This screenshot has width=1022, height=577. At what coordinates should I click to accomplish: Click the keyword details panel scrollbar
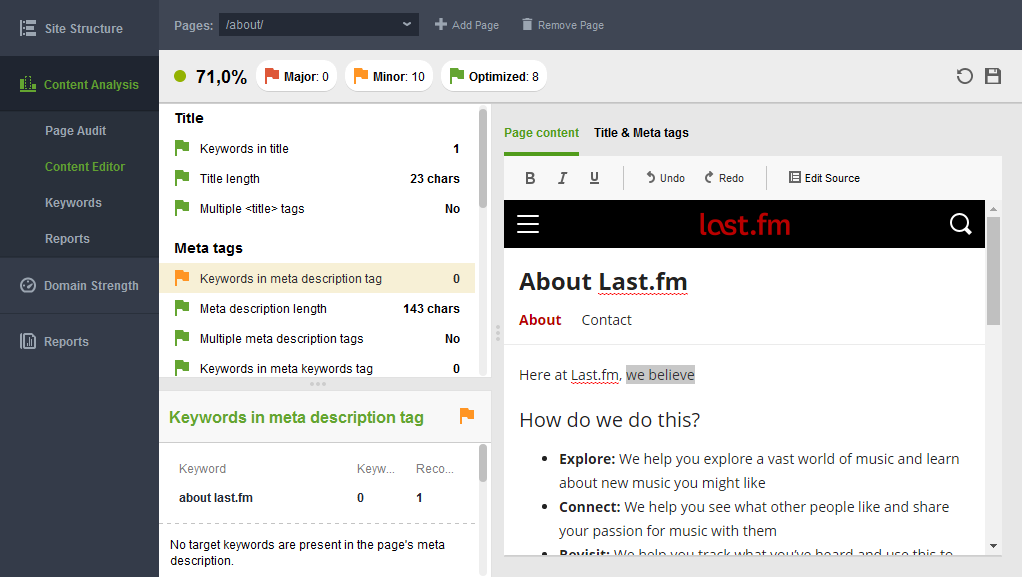[483, 464]
